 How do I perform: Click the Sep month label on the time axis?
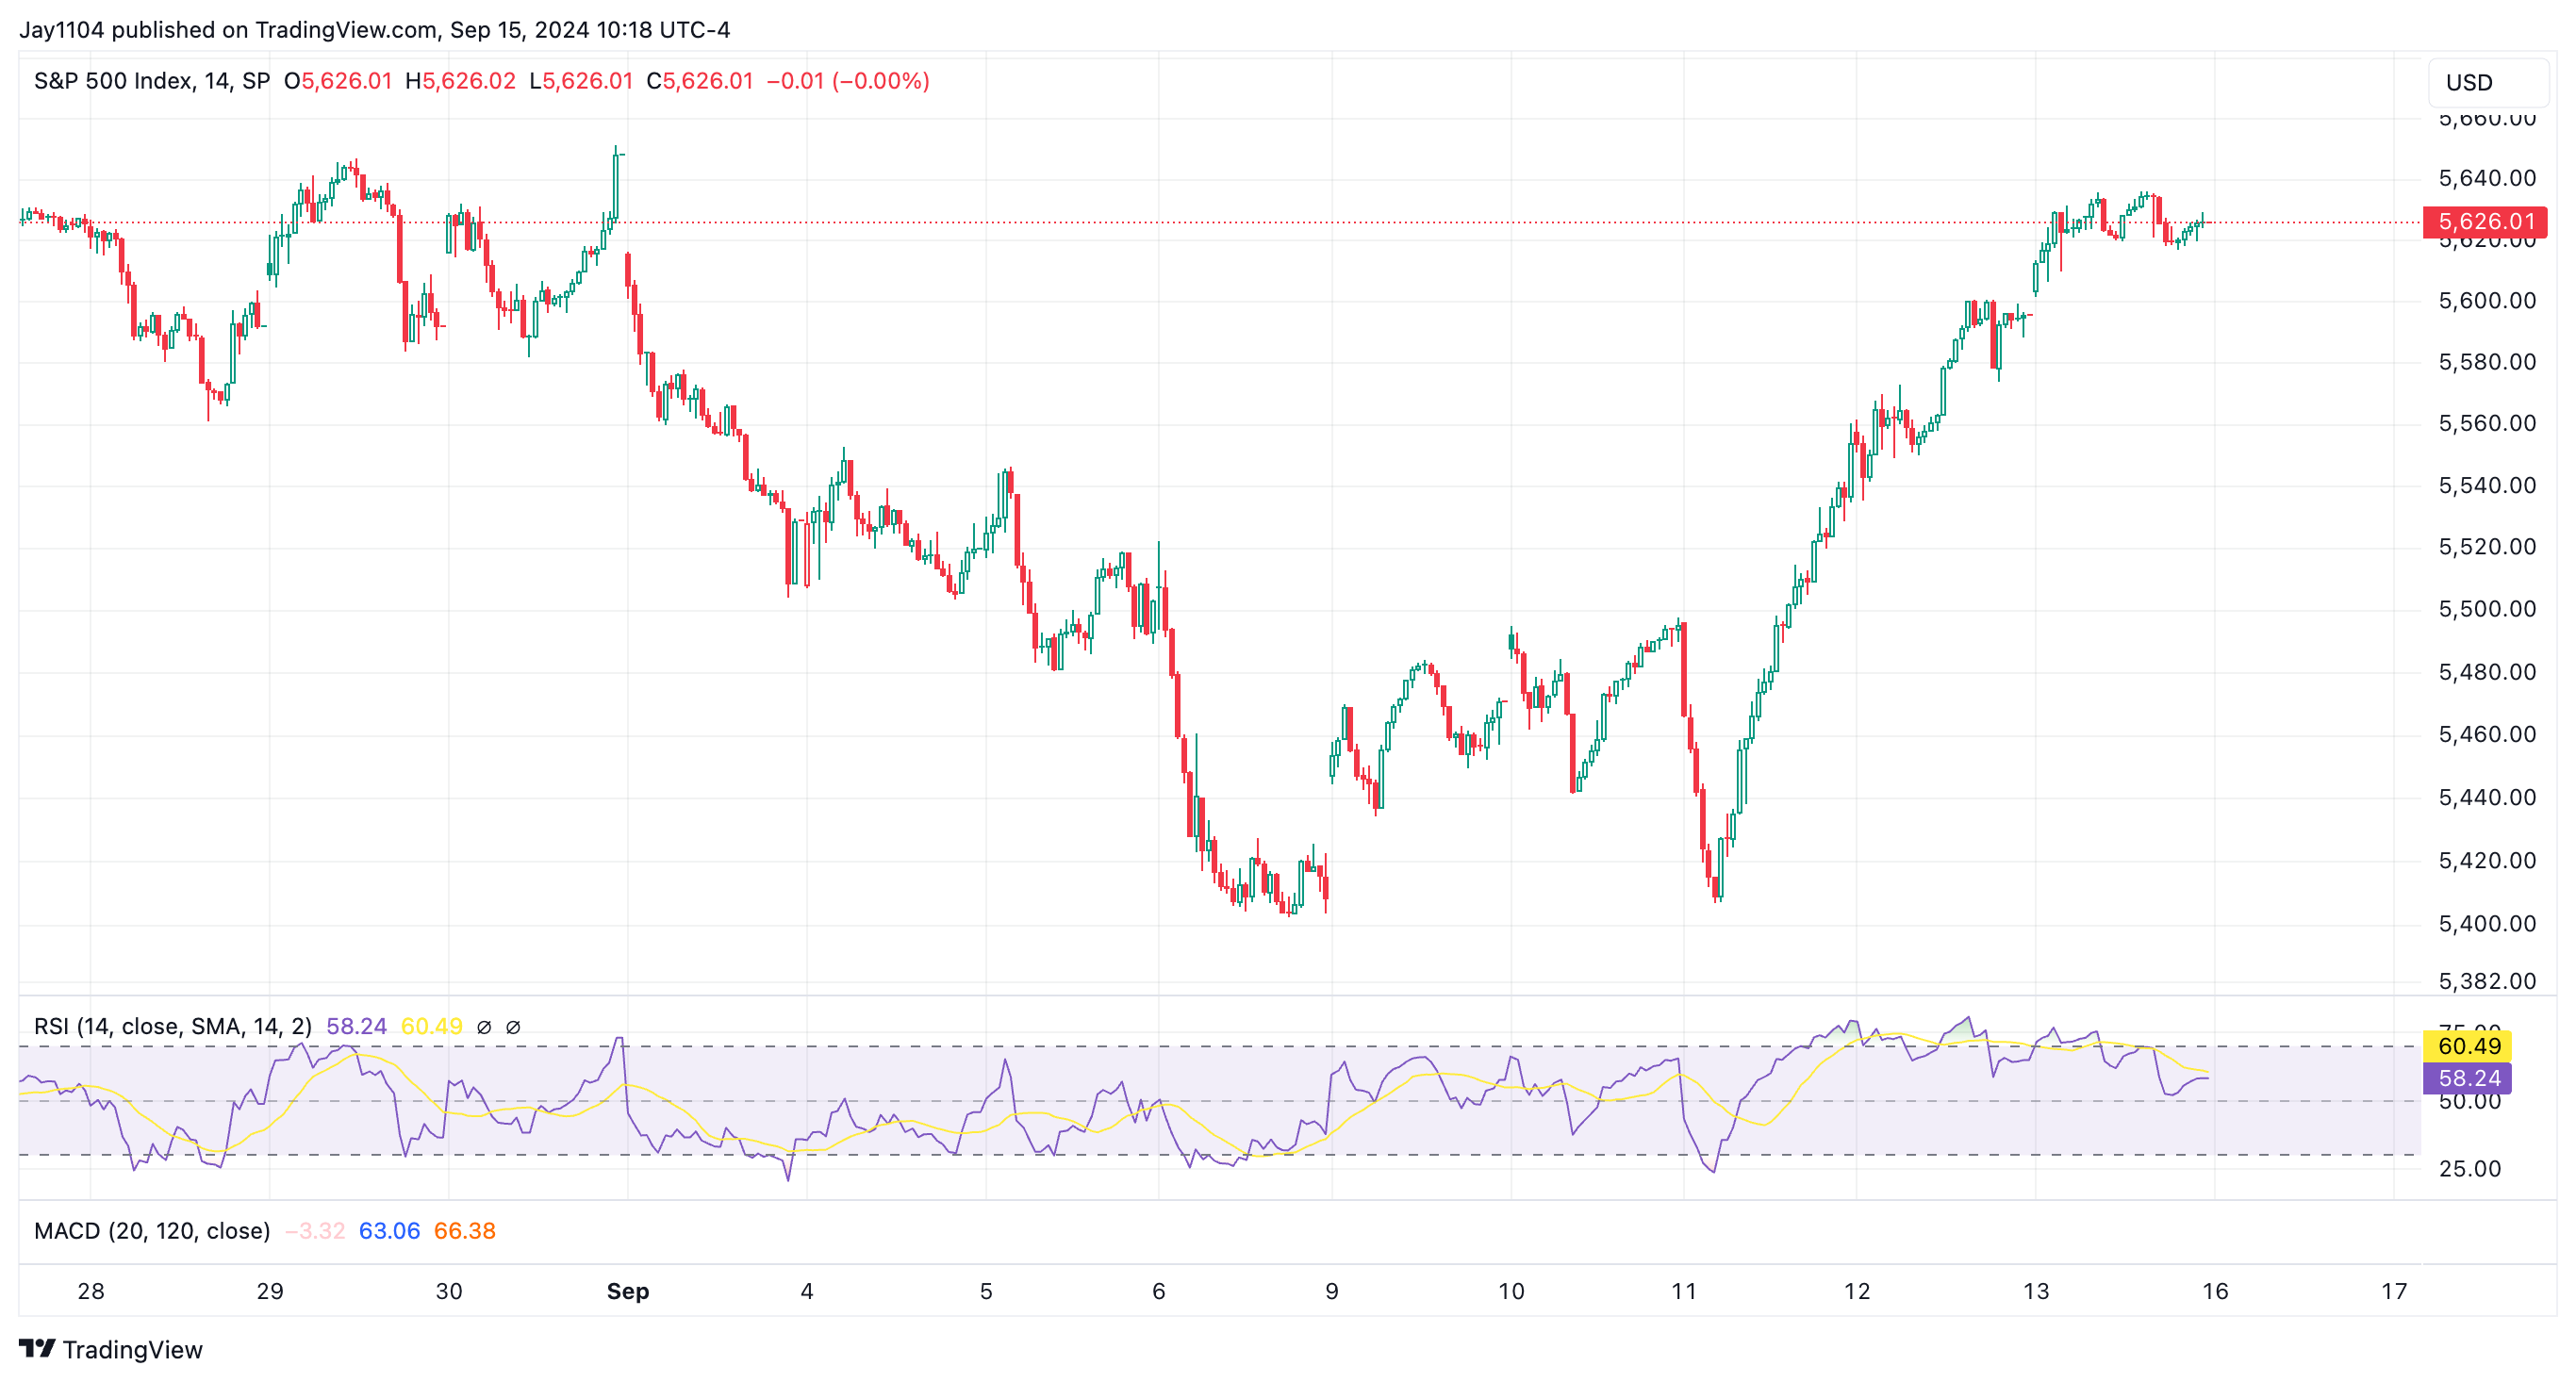point(628,1291)
